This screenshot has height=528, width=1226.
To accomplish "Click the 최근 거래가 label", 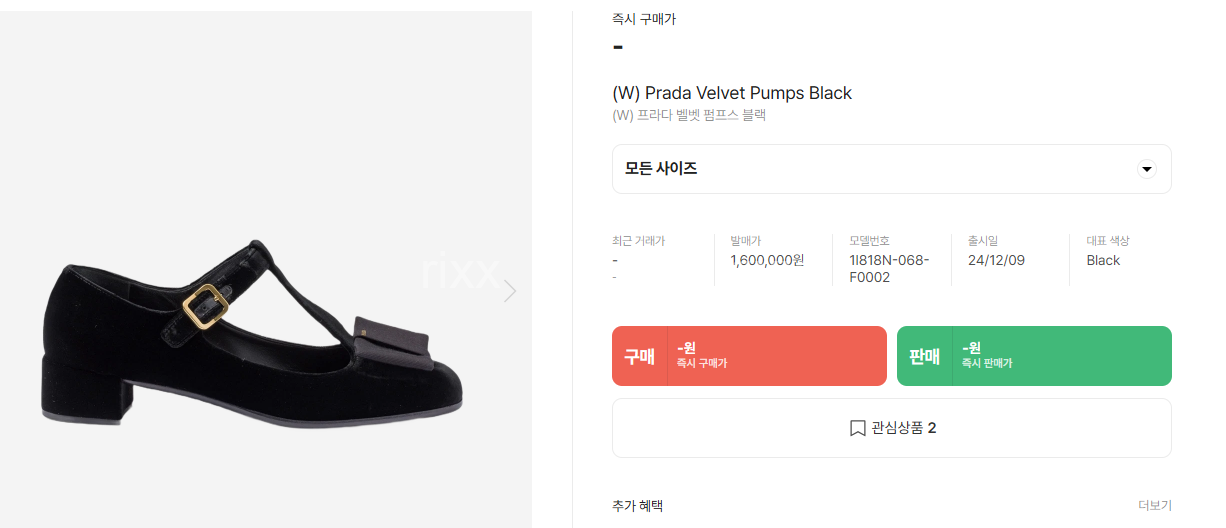I will [x=638, y=241].
